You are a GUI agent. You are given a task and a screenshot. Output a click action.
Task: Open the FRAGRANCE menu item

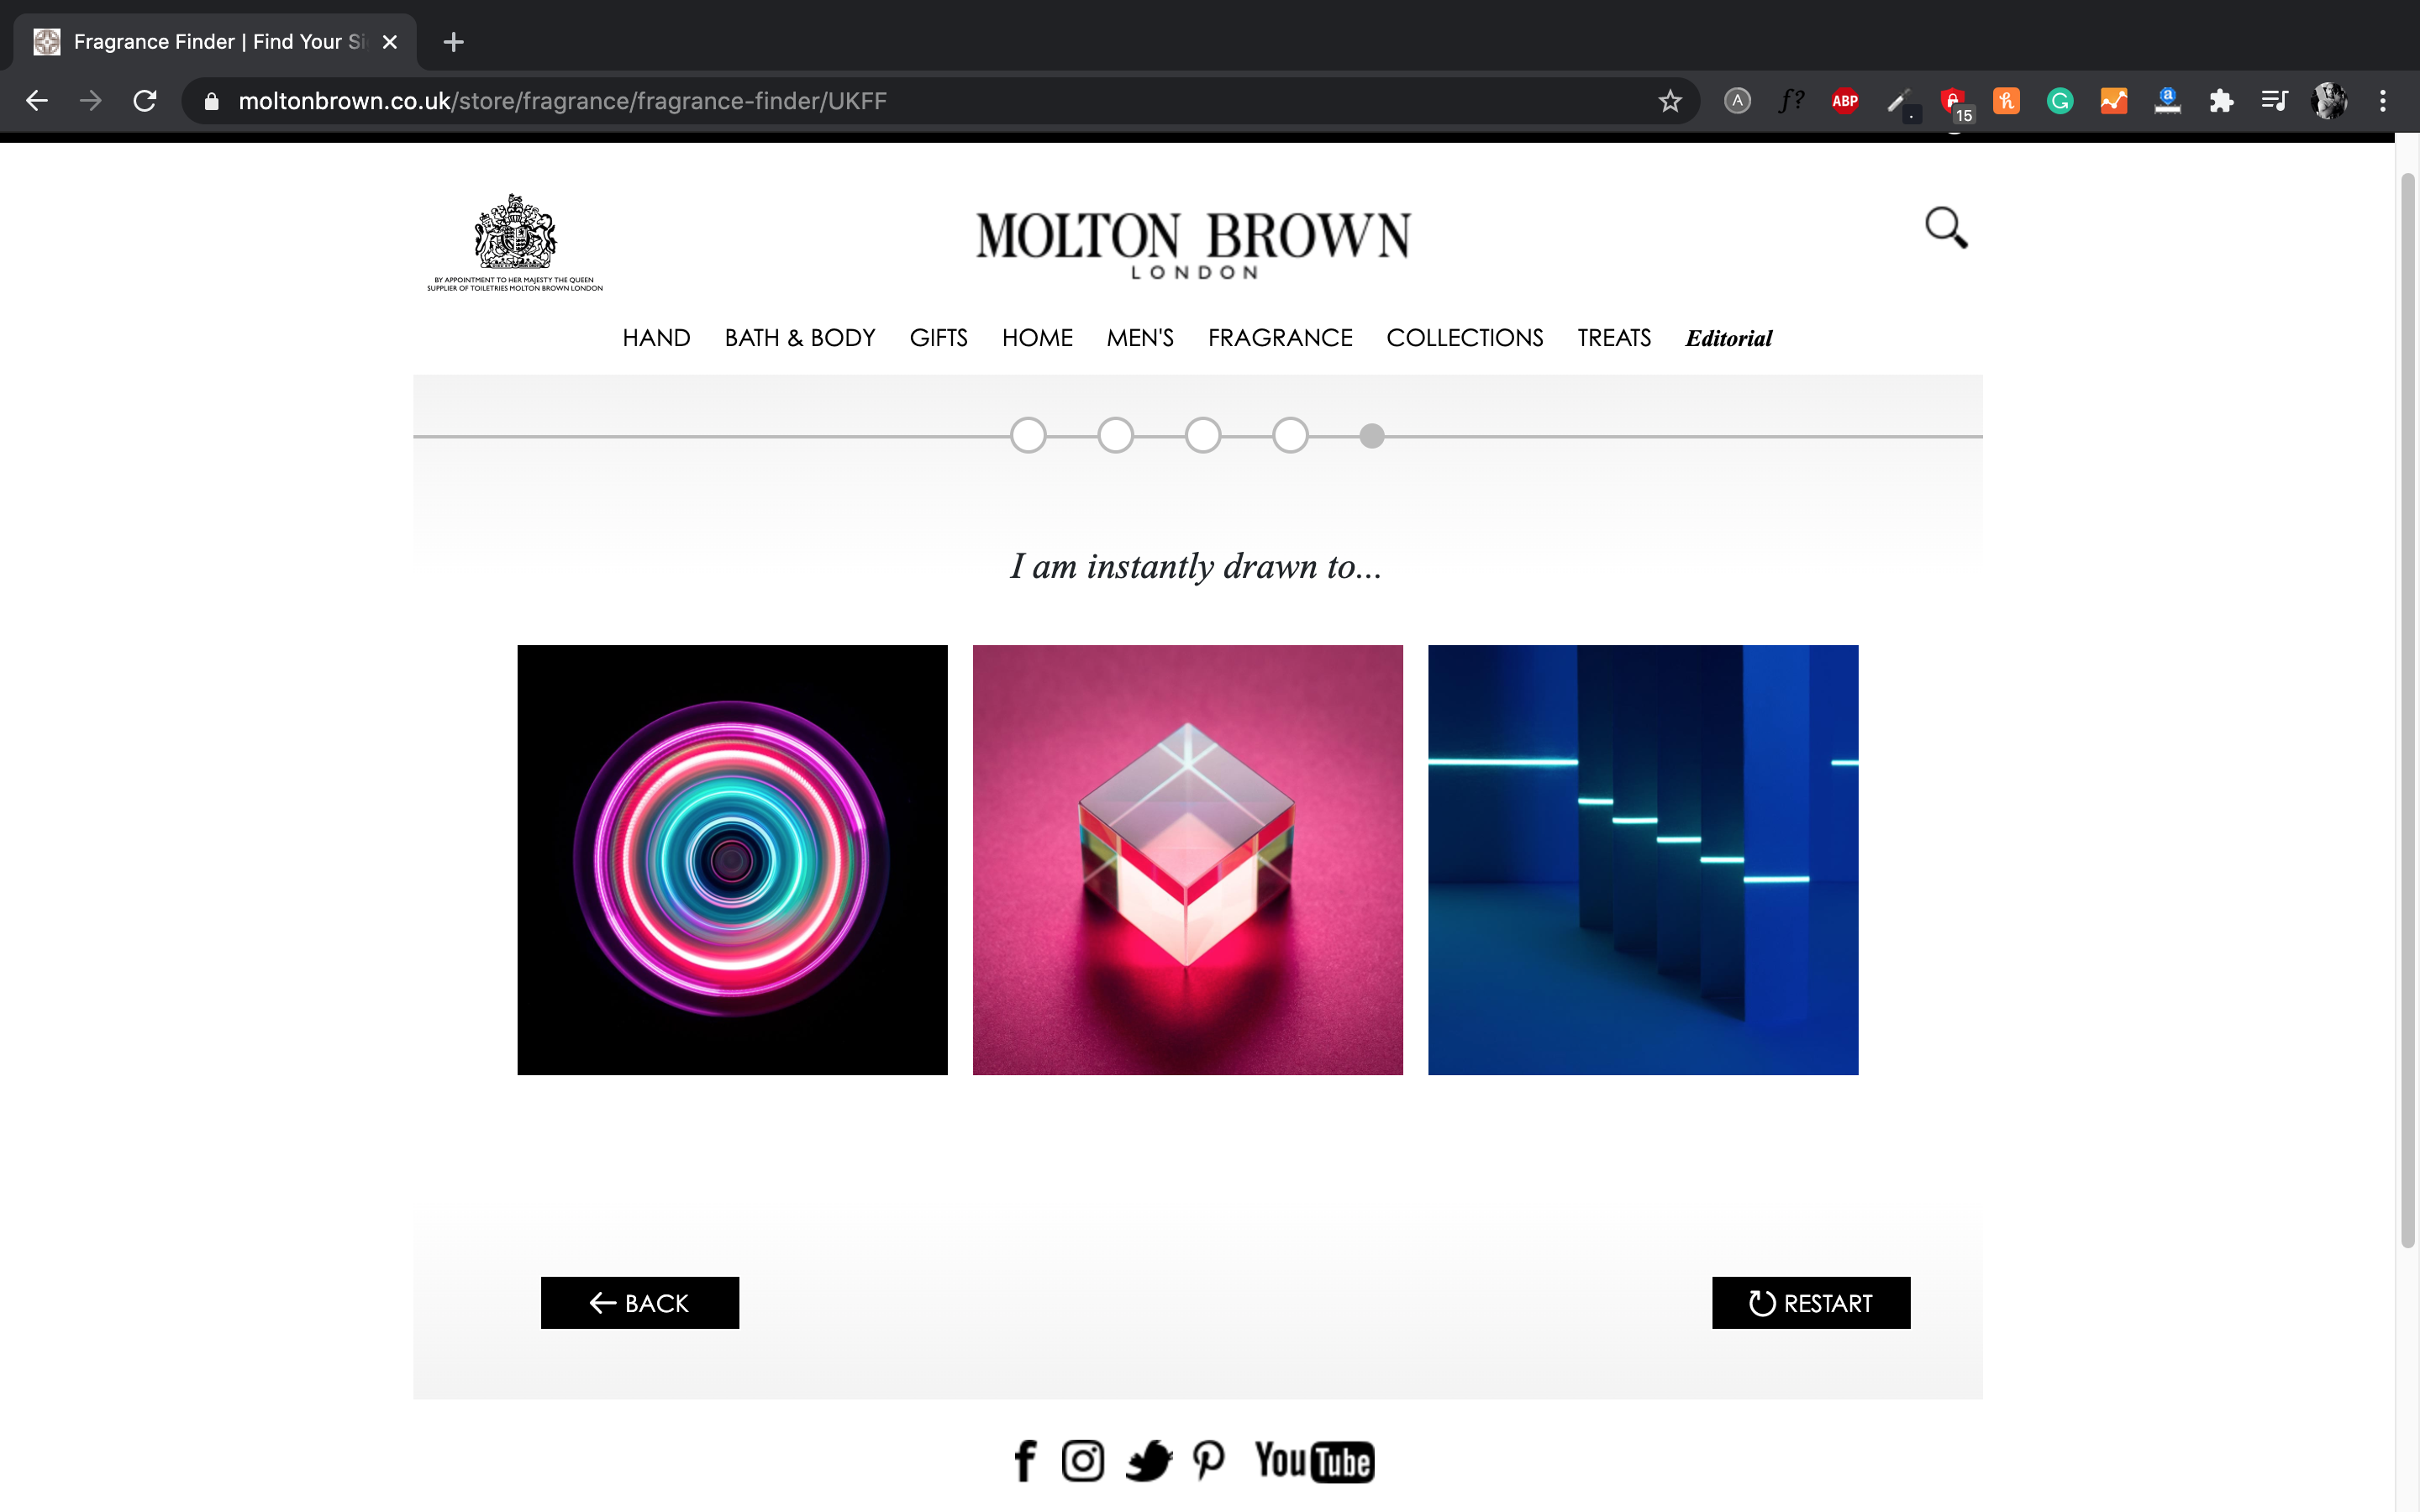tap(1280, 338)
